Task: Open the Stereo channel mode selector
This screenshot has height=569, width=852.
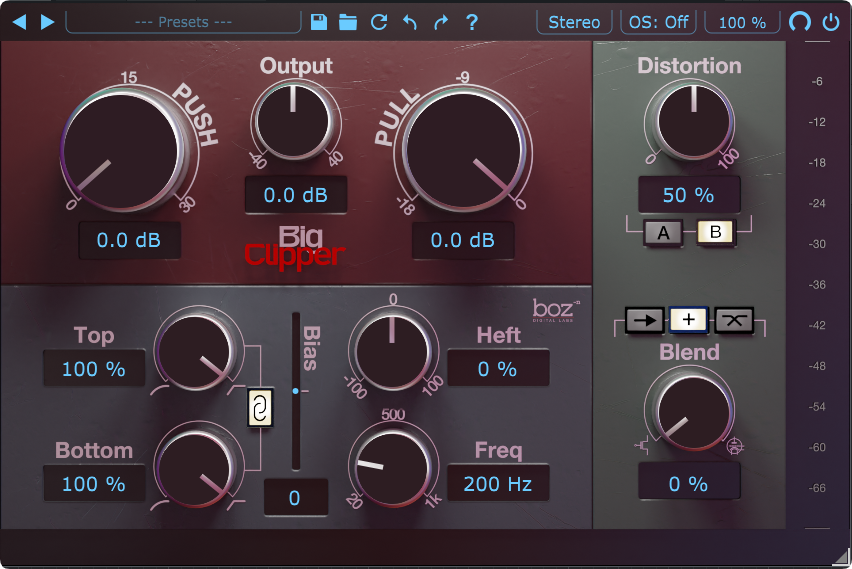Action: click(x=574, y=22)
